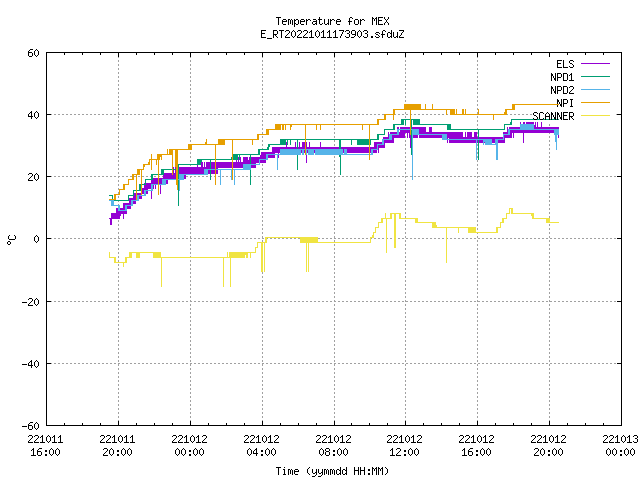Click the SCANNER legend label

(x=553, y=116)
